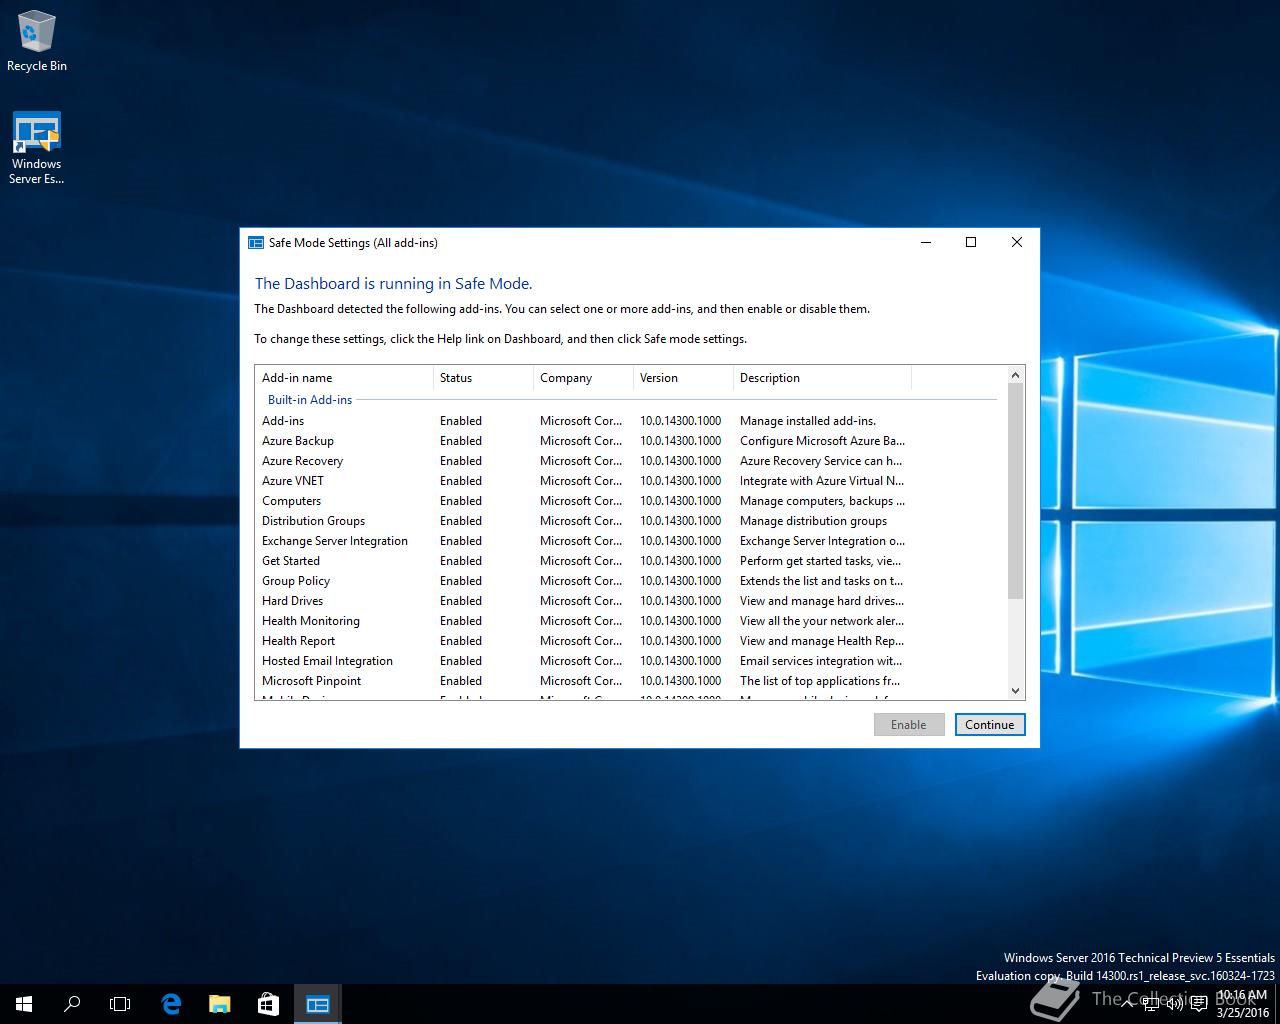The image size is (1280, 1024).
Task: Click Safe Mode Settings title bar icon
Action: click(256, 243)
